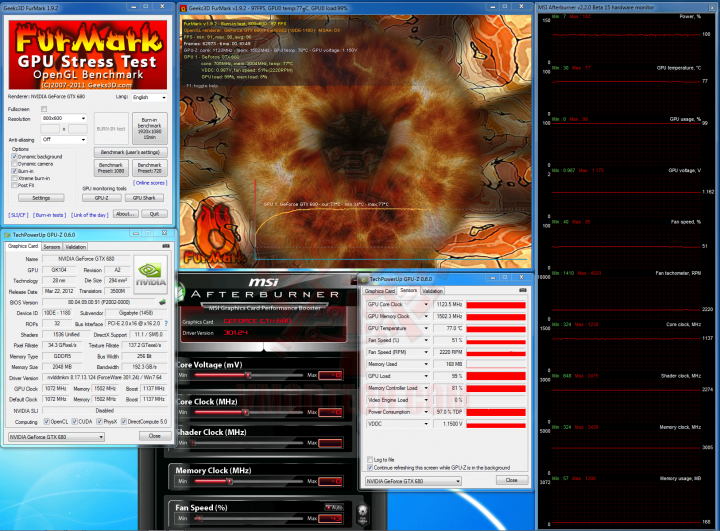Launch GPU Shark monitoring tool
Image resolution: width=720 pixels, height=531 pixels.
144,198
